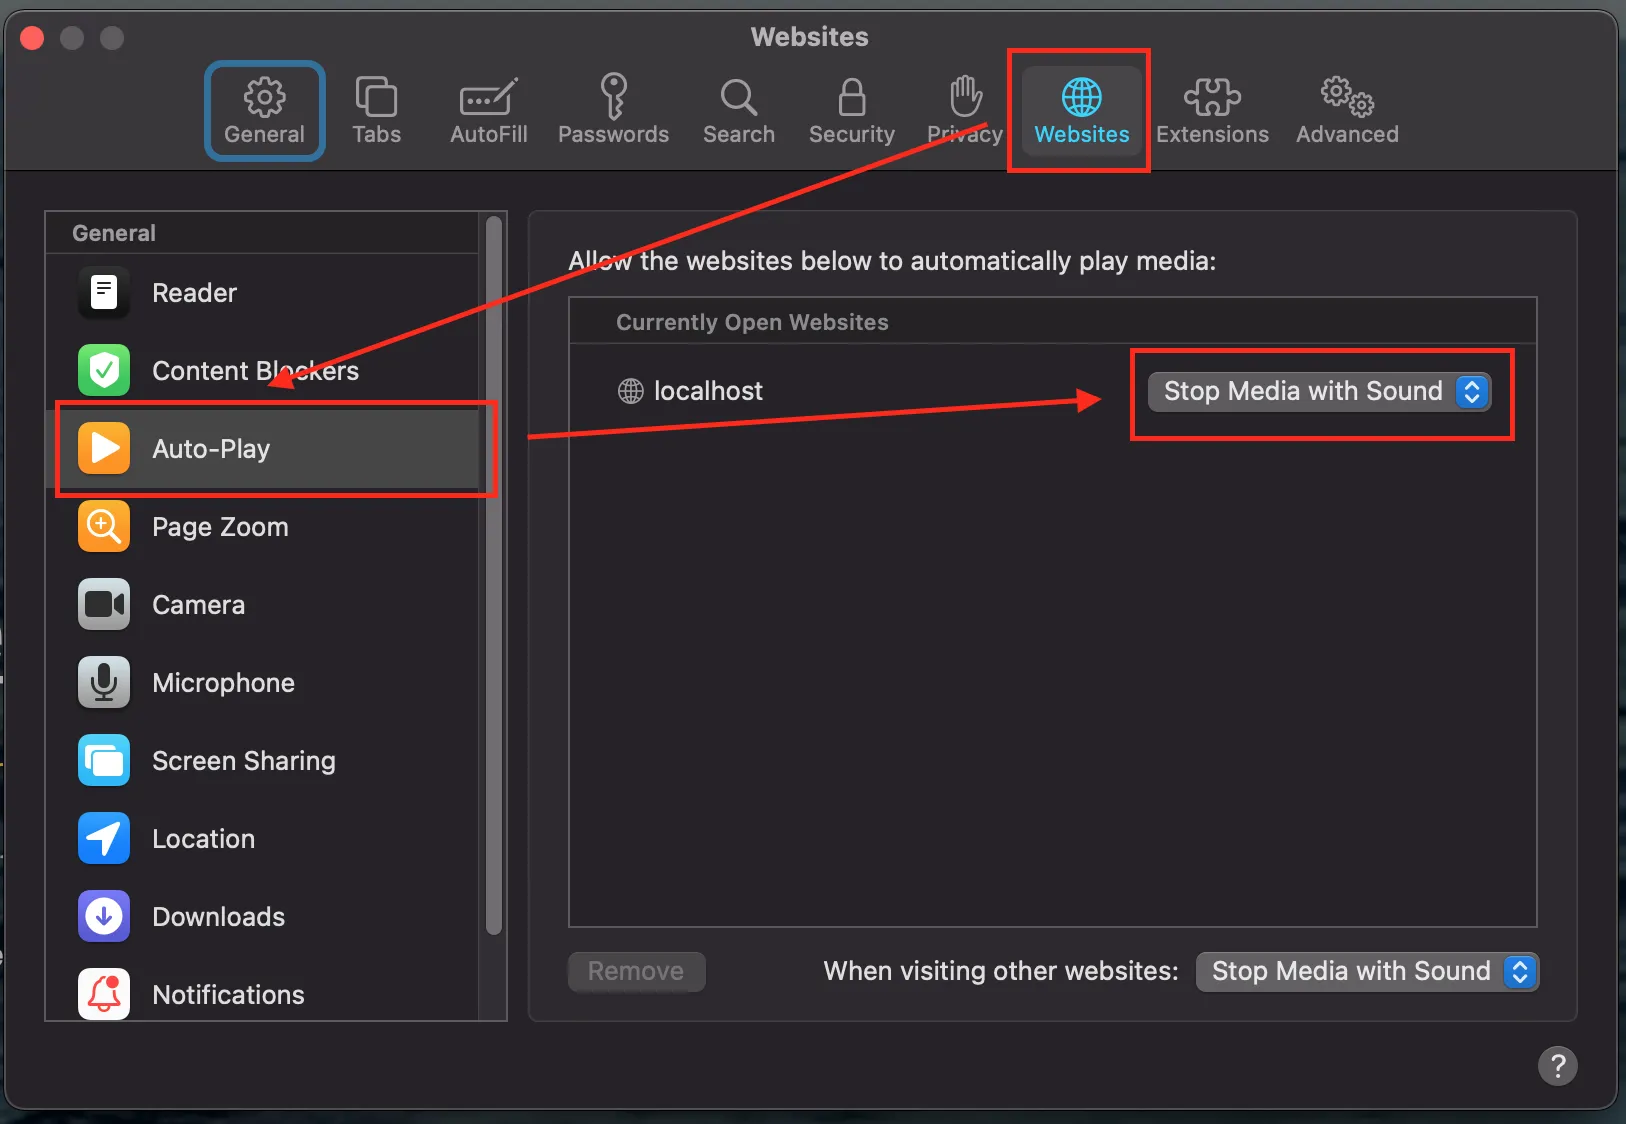Click the Microphone icon in sidebar
Viewport: 1626px width, 1124px height.
[104, 683]
